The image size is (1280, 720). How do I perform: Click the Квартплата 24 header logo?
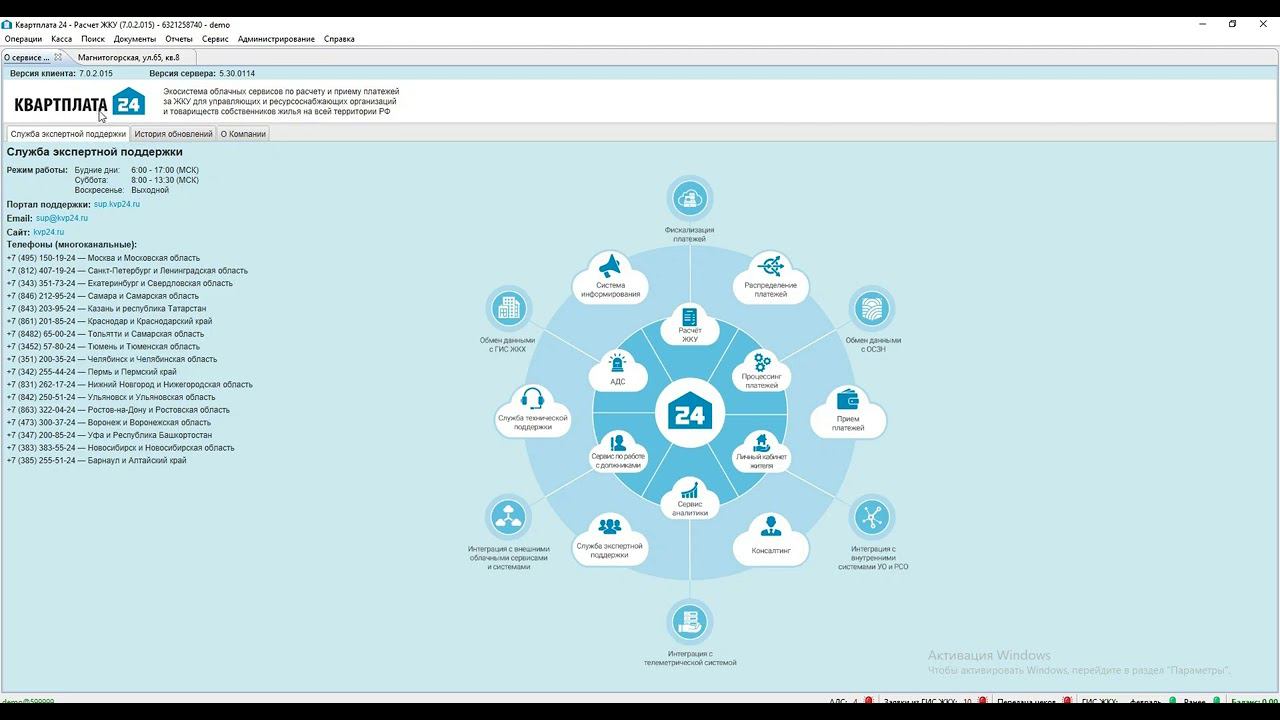pyautogui.click(x=80, y=103)
